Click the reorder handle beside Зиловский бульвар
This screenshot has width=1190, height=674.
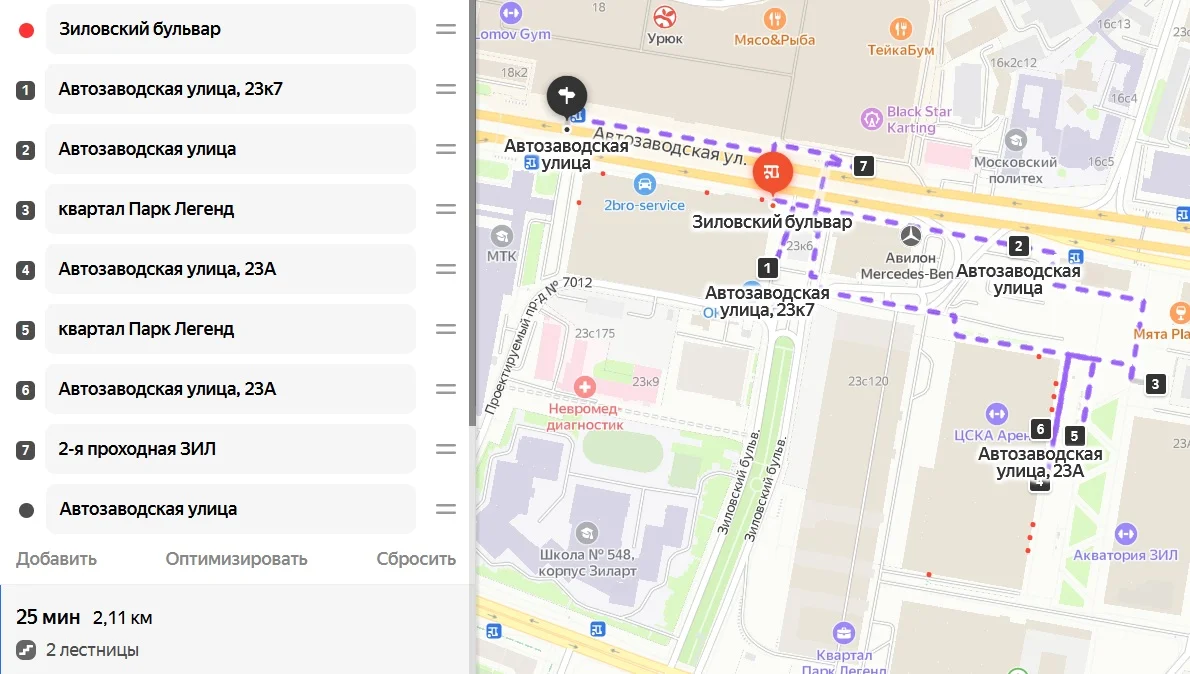[445, 29]
